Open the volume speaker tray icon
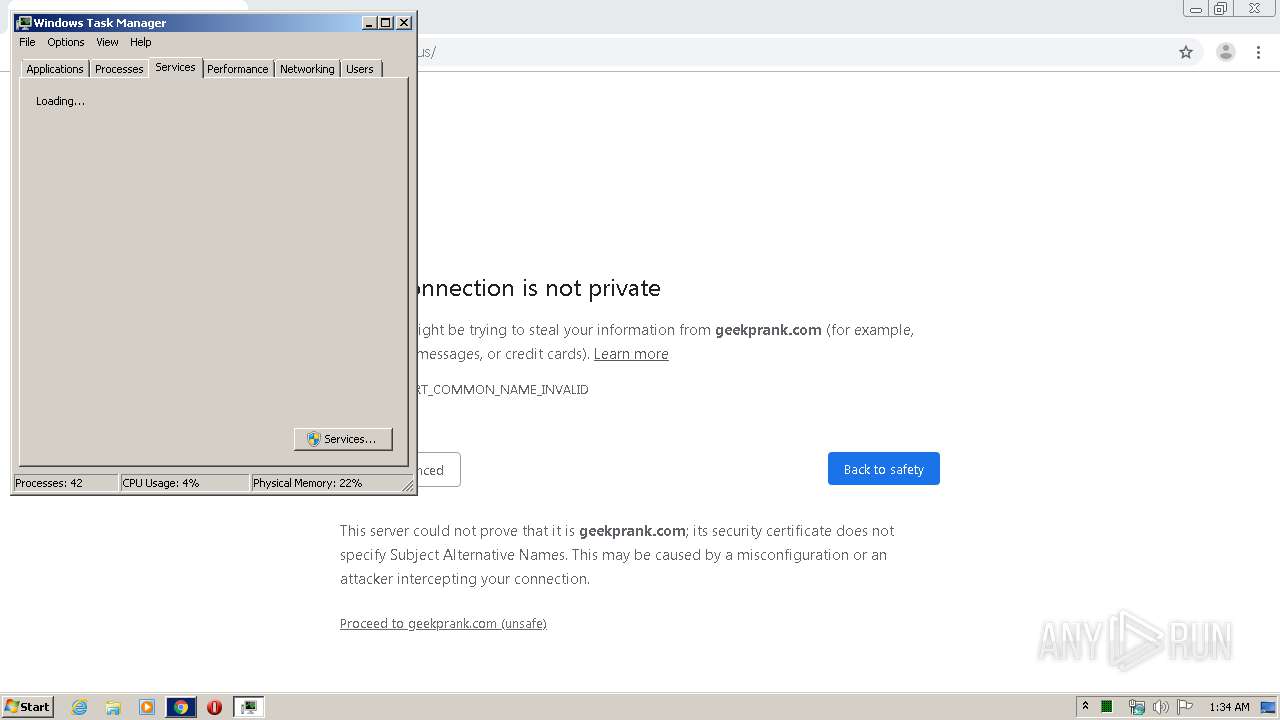 (x=1160, y=707)
